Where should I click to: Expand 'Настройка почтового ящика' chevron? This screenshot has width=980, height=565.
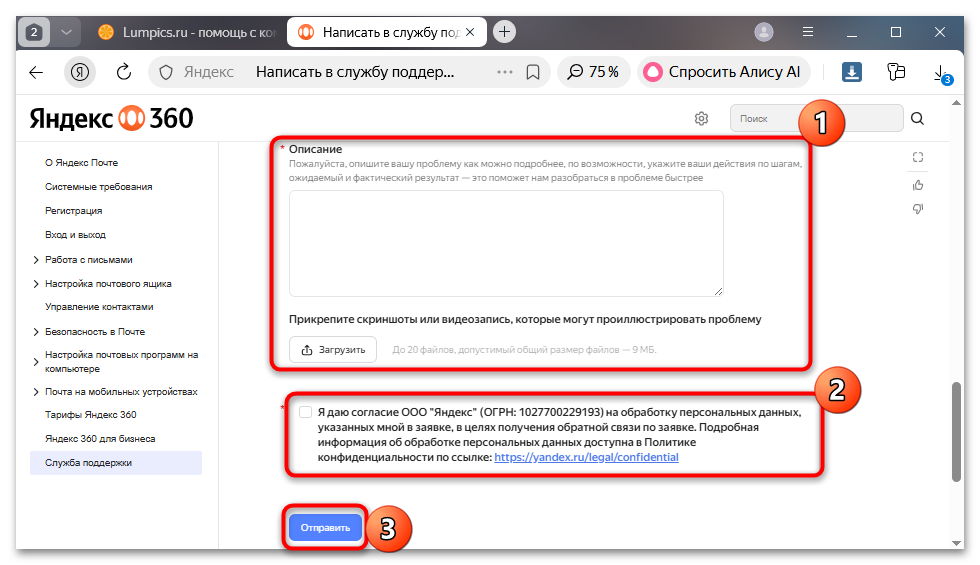coord(36,284)
